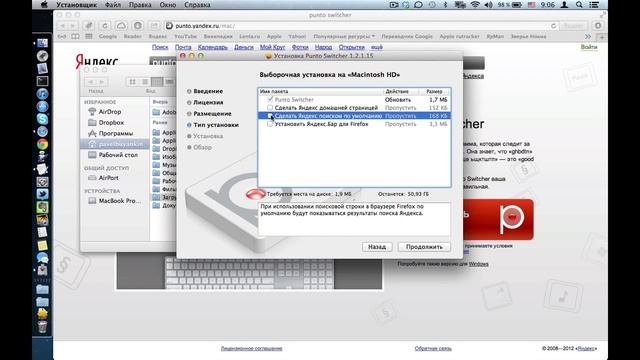Open the Файл menu
The width and height of the screenshot is (640, 360).
pos(113,5)
